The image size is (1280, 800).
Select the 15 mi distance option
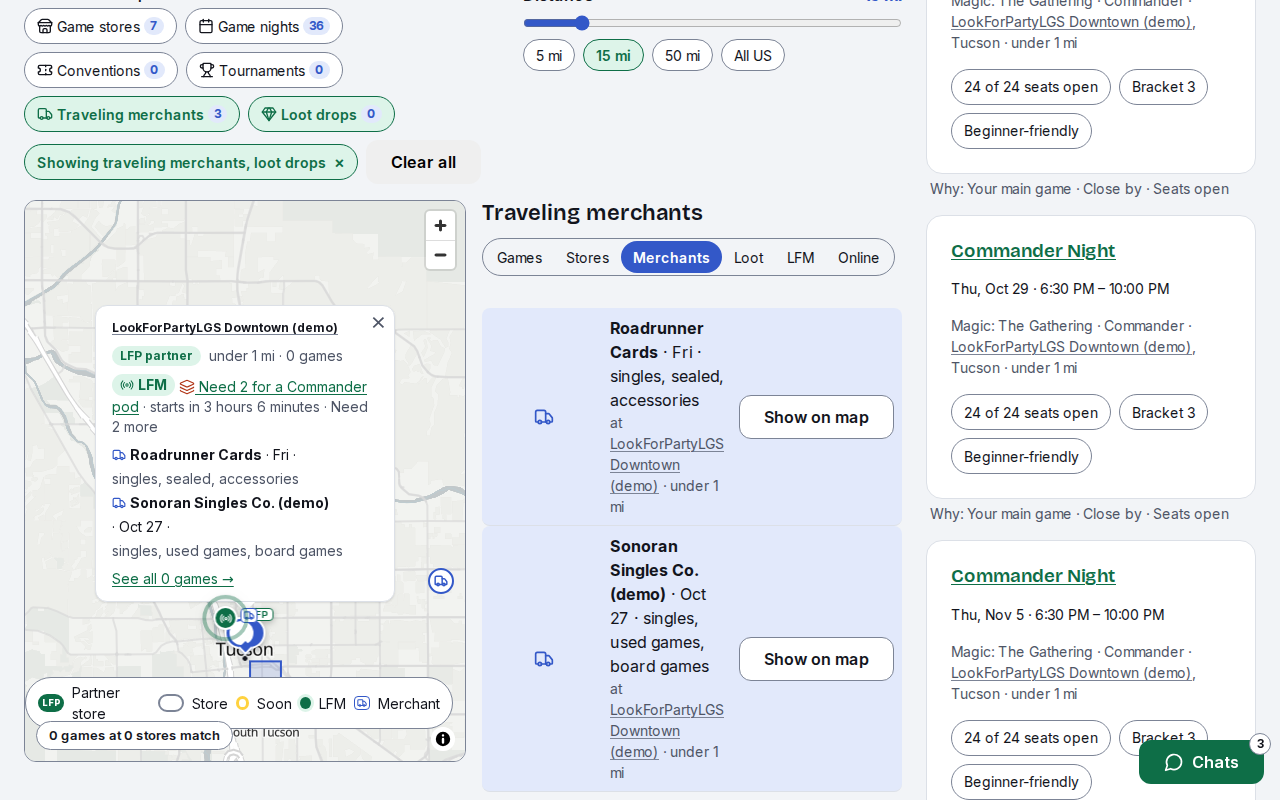613,55
